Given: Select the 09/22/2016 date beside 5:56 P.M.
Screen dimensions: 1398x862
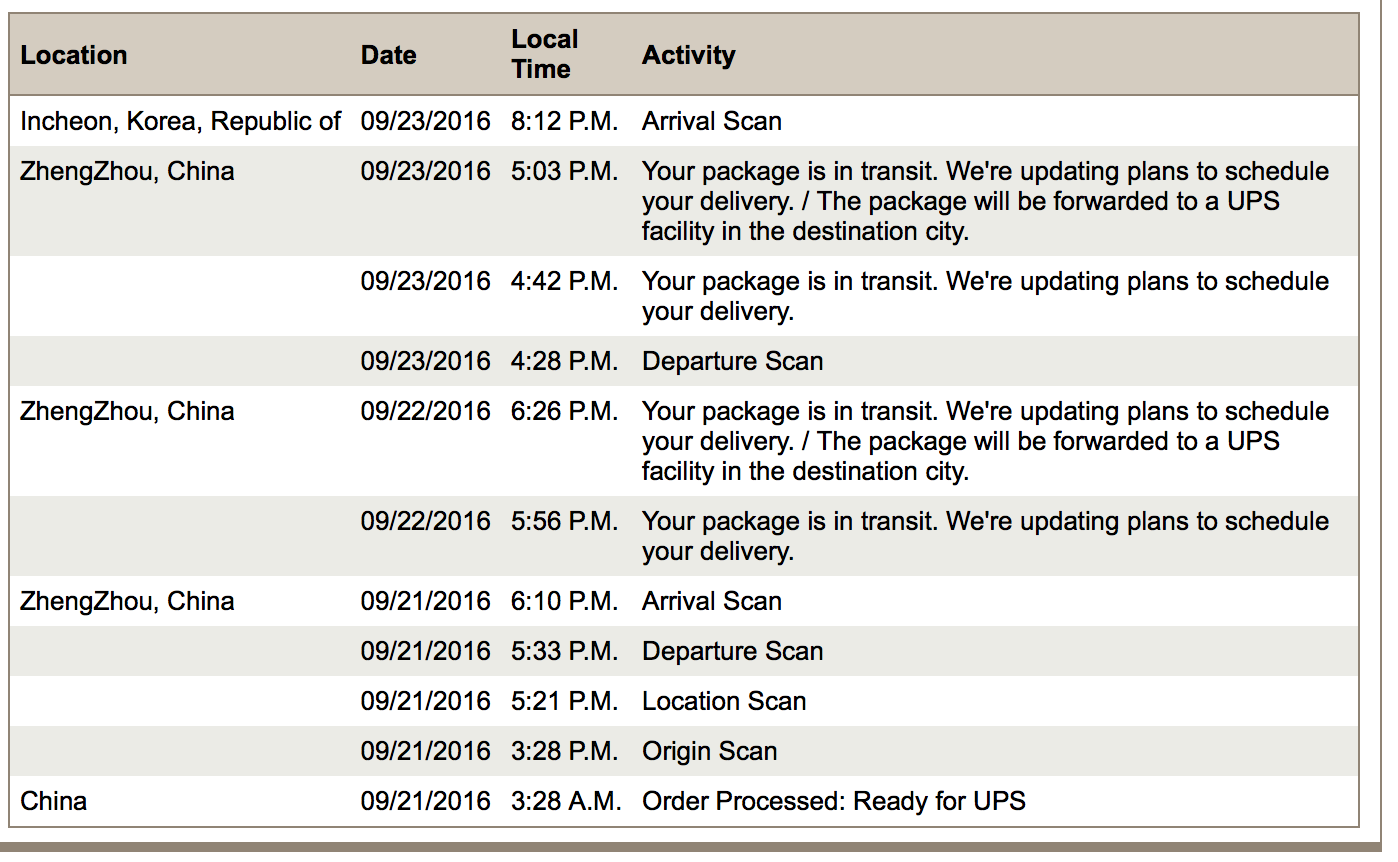Looking at the screenshot, I should point(426,521).
